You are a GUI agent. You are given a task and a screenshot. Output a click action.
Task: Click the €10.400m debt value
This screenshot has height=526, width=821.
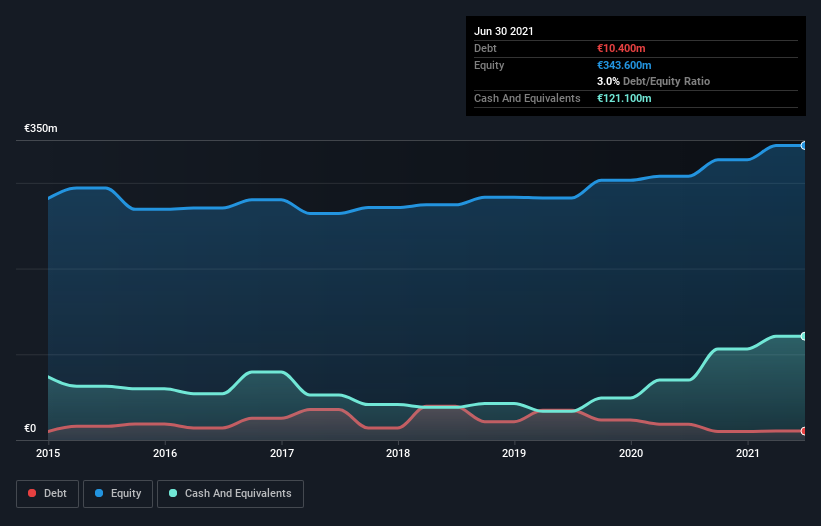coord(621,48)
